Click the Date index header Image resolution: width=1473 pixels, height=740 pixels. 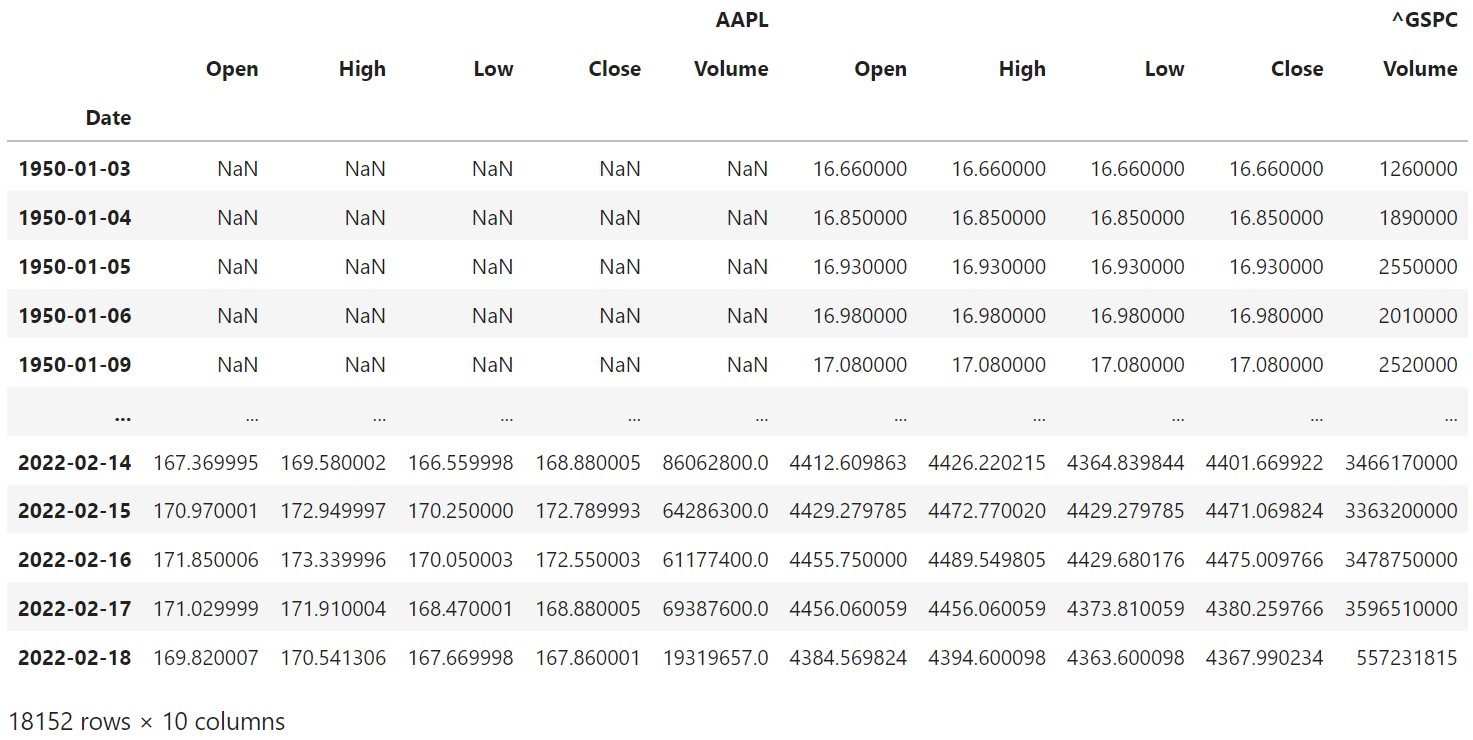(108, 118)
